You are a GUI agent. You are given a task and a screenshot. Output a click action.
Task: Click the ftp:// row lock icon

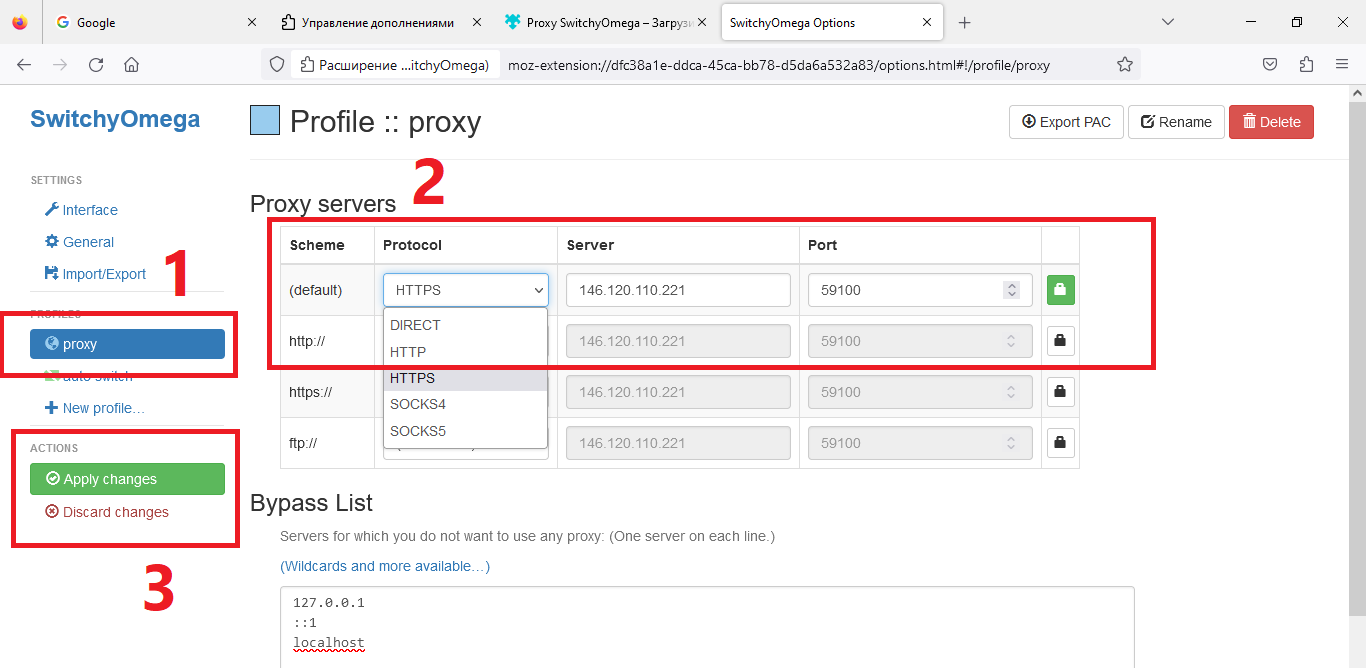1060,443
